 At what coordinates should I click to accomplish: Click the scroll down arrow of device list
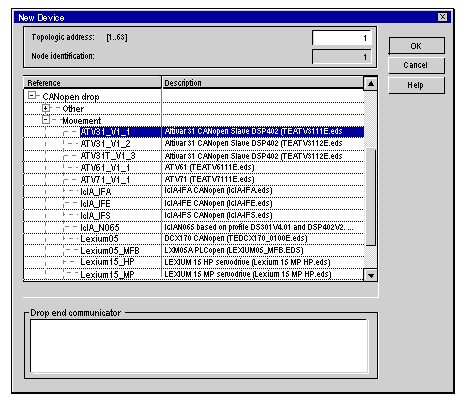[371, 275]
